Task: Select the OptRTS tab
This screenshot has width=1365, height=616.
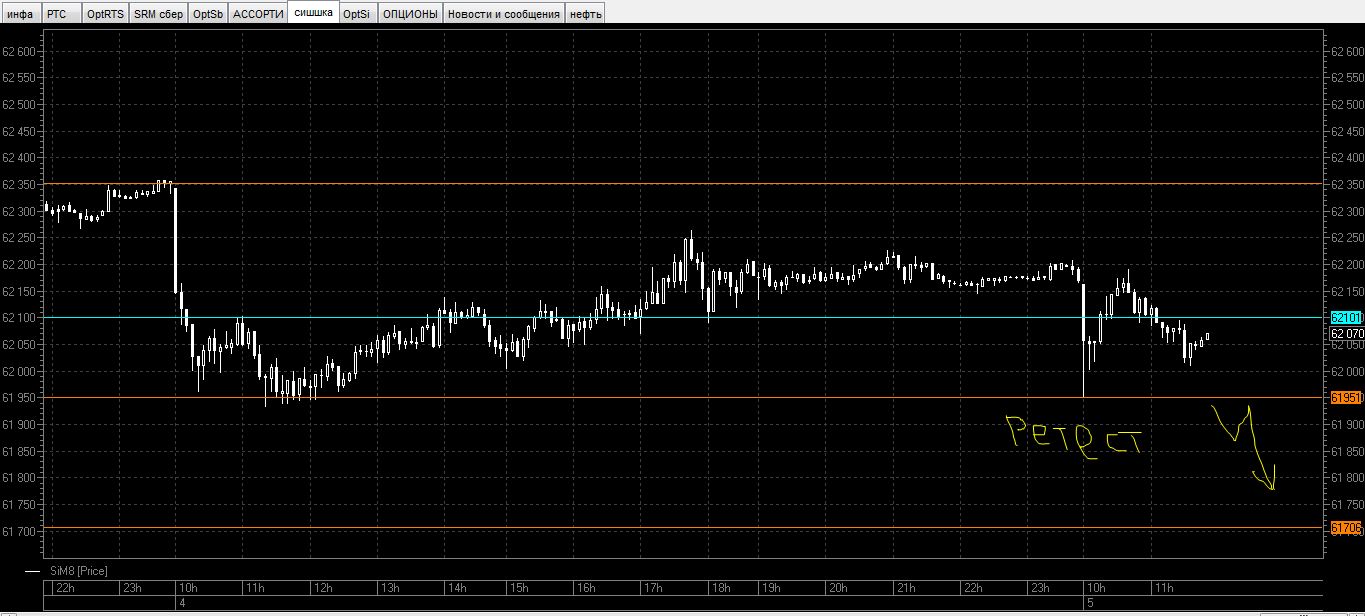Action: point(105,14)
